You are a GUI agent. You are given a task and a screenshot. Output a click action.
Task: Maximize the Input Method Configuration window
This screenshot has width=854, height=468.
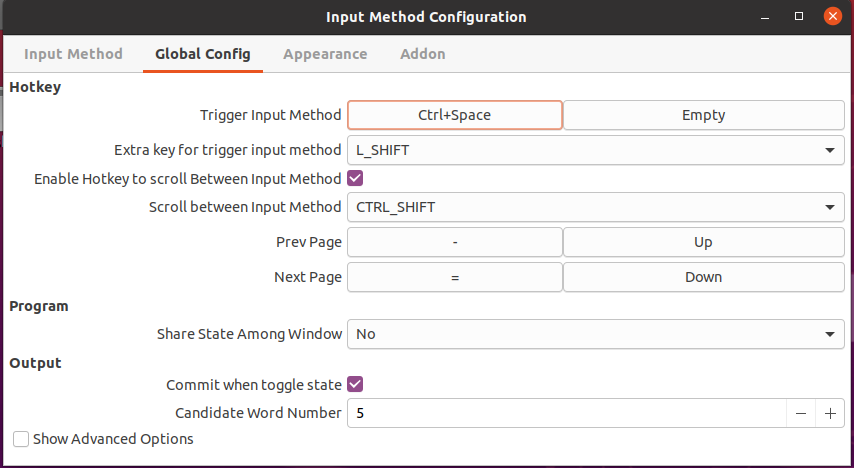tap(799, 17)
